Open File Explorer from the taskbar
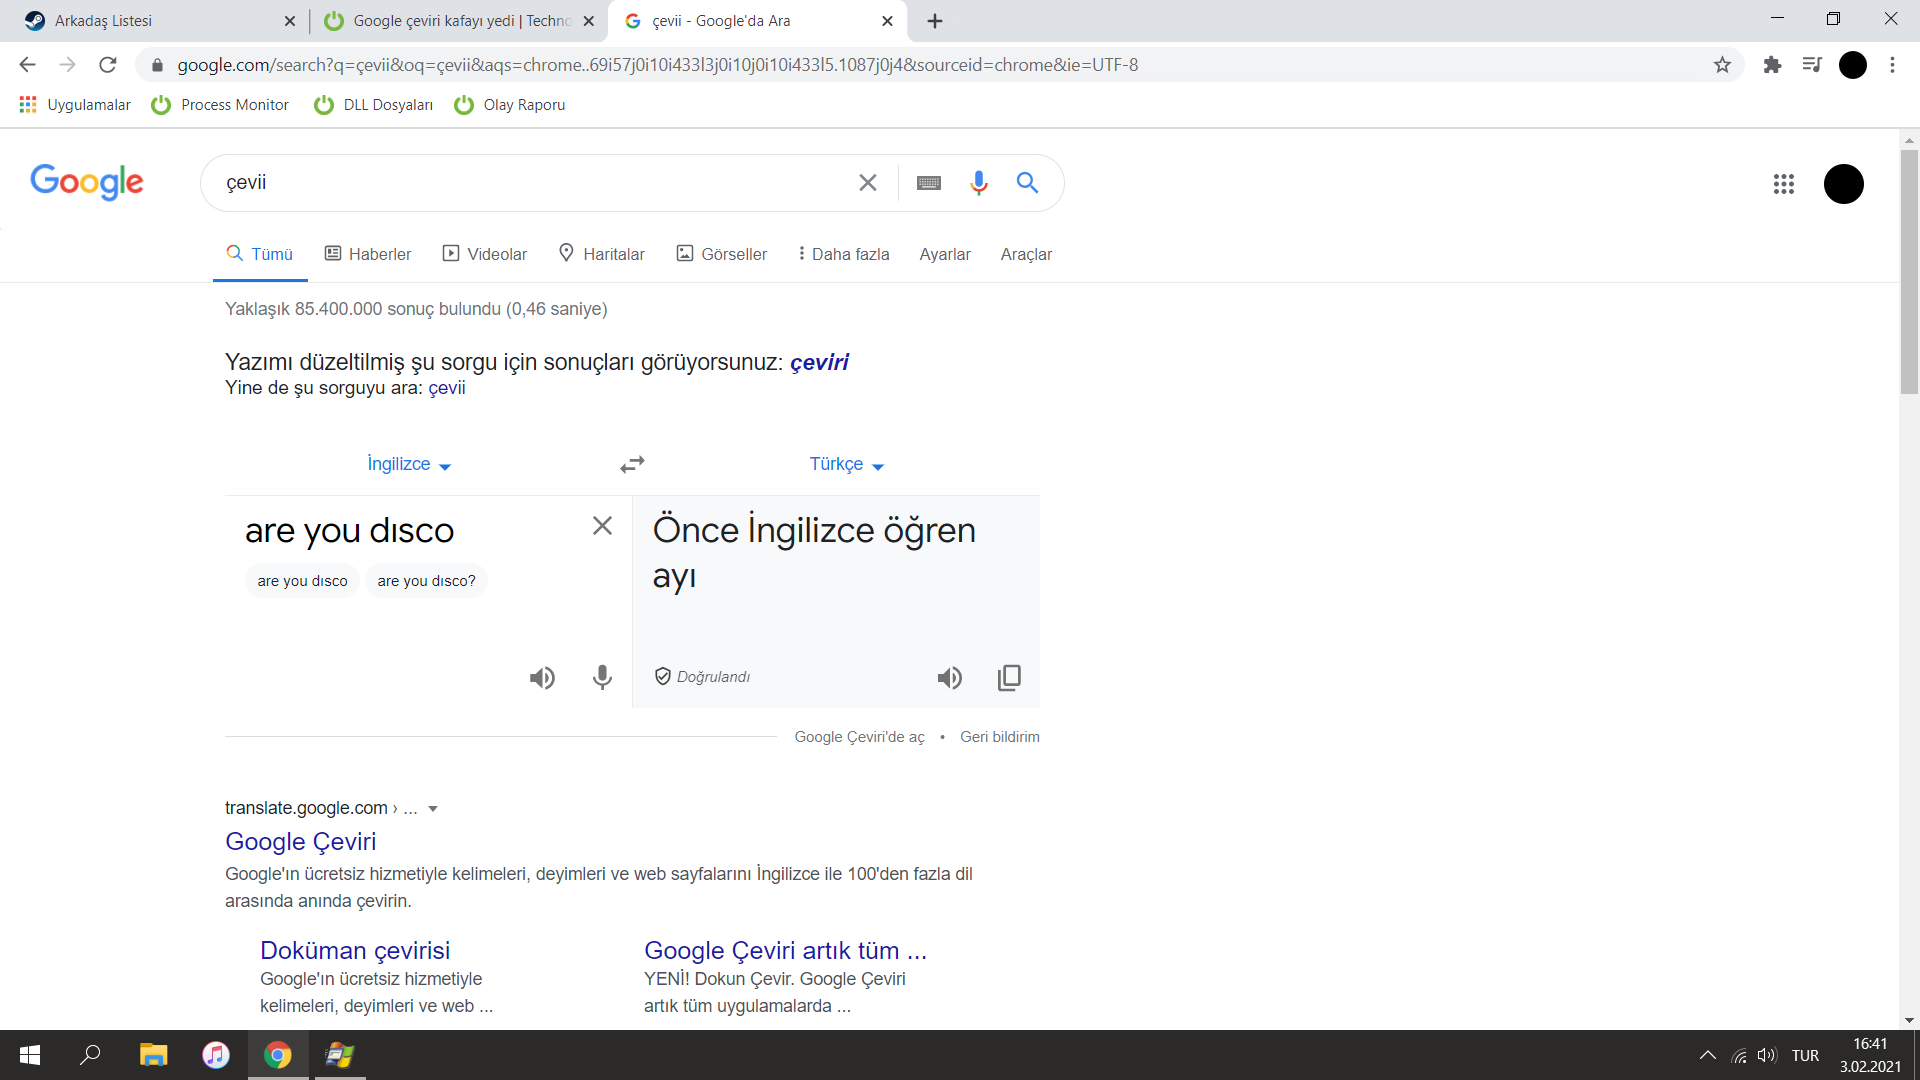Viewport: 1920px width, 1080px height. (x=153, y=1055)
